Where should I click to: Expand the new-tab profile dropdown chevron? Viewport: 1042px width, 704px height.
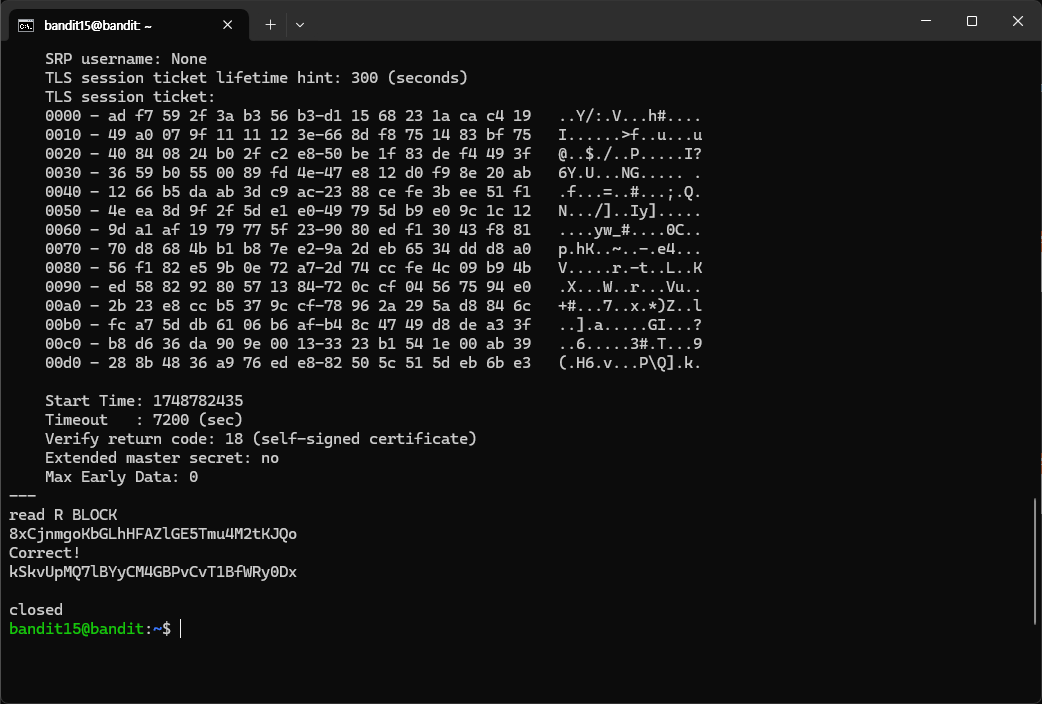(x=300, y=25)
